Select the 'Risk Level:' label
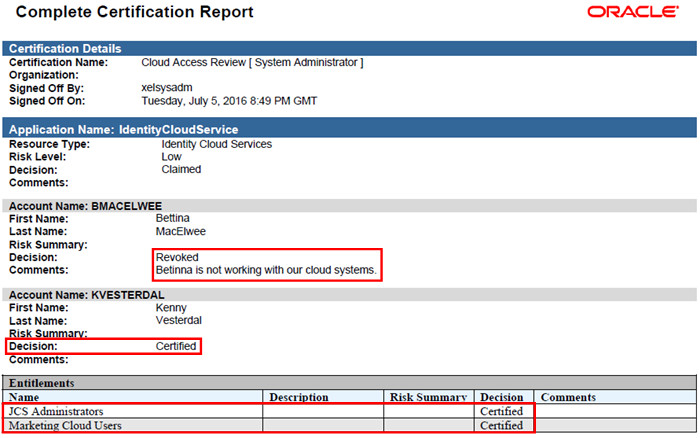700x438 pixels. pyautogui.click(x=38, y=157)
